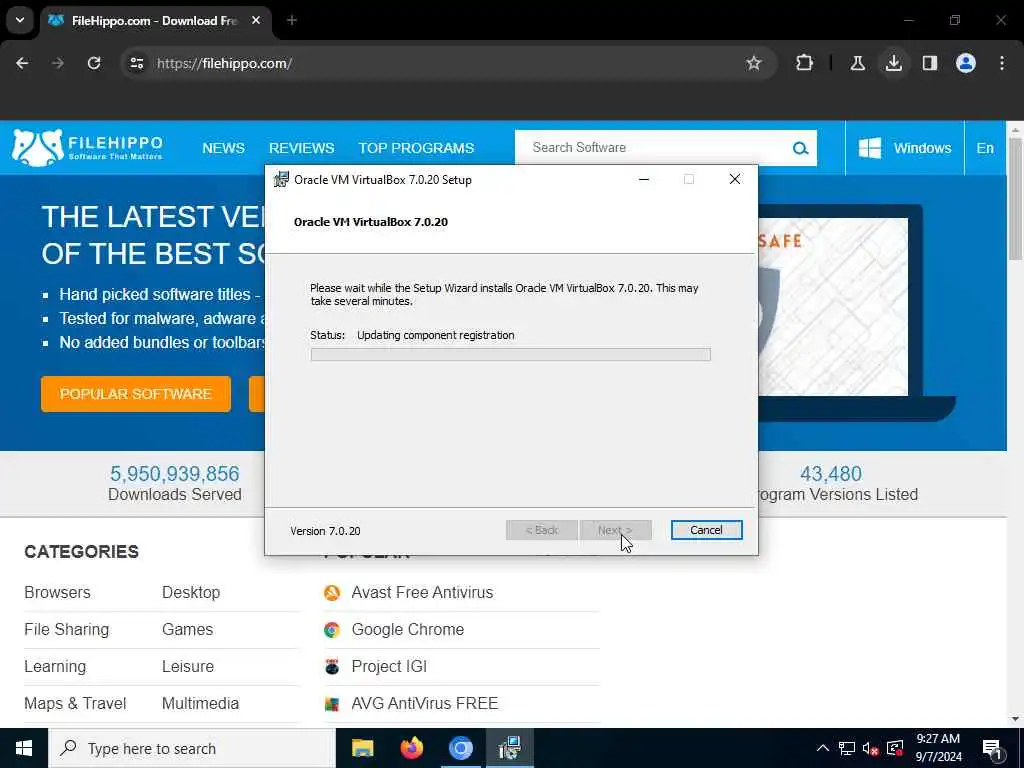The image size is (1024, 768).
Task: Click the browser back arrow
Action: pyautogui.click(x=22, y=63)
